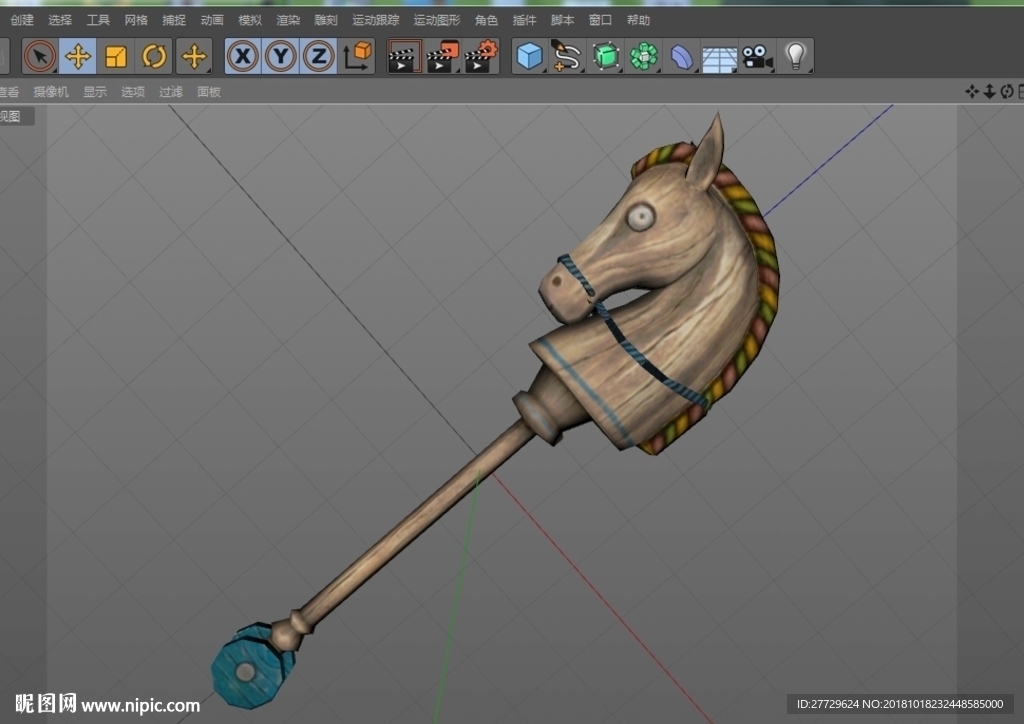The height and width of the screenshot is (724, 1024).
Task: Click the viewport pan navigation icon
Action: point(972,91)
